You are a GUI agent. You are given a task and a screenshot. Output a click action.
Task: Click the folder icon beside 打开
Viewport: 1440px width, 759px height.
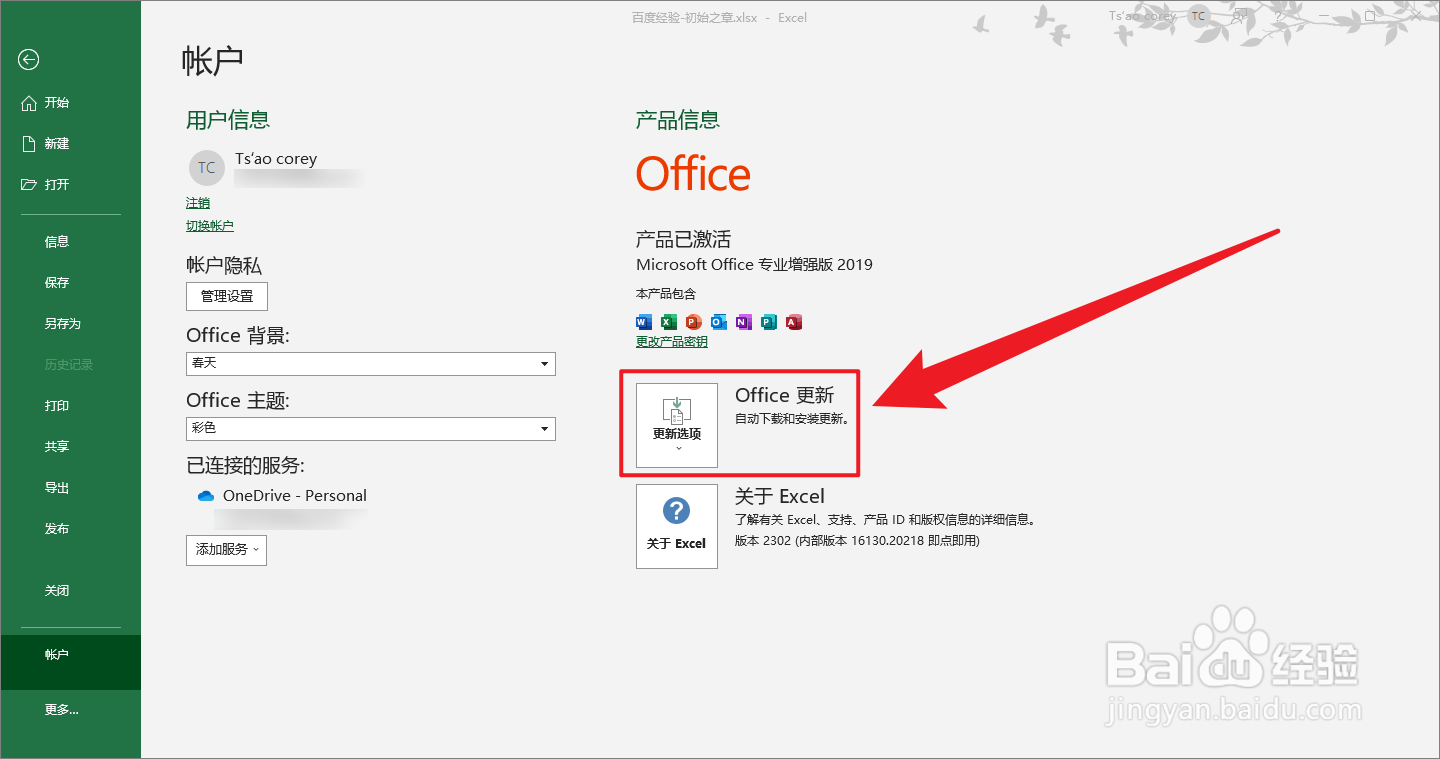29,185
